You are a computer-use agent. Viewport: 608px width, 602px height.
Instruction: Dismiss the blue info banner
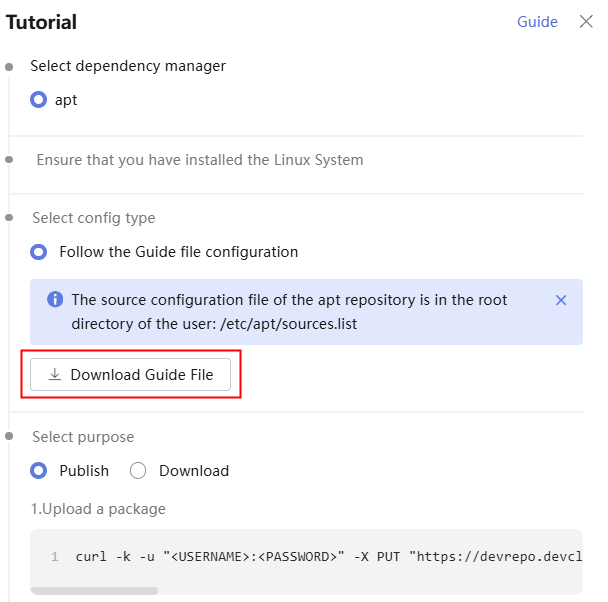(561, 300)
